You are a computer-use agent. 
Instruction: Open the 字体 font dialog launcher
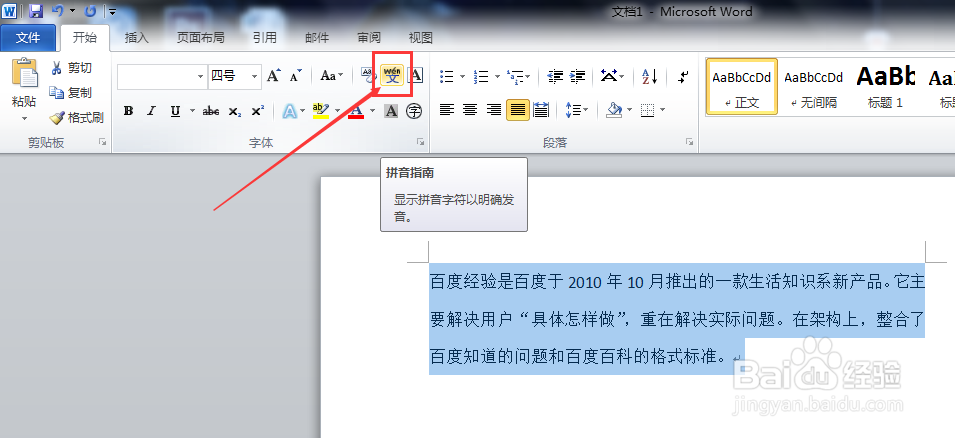pyautogui.click(x=420, y=142)
